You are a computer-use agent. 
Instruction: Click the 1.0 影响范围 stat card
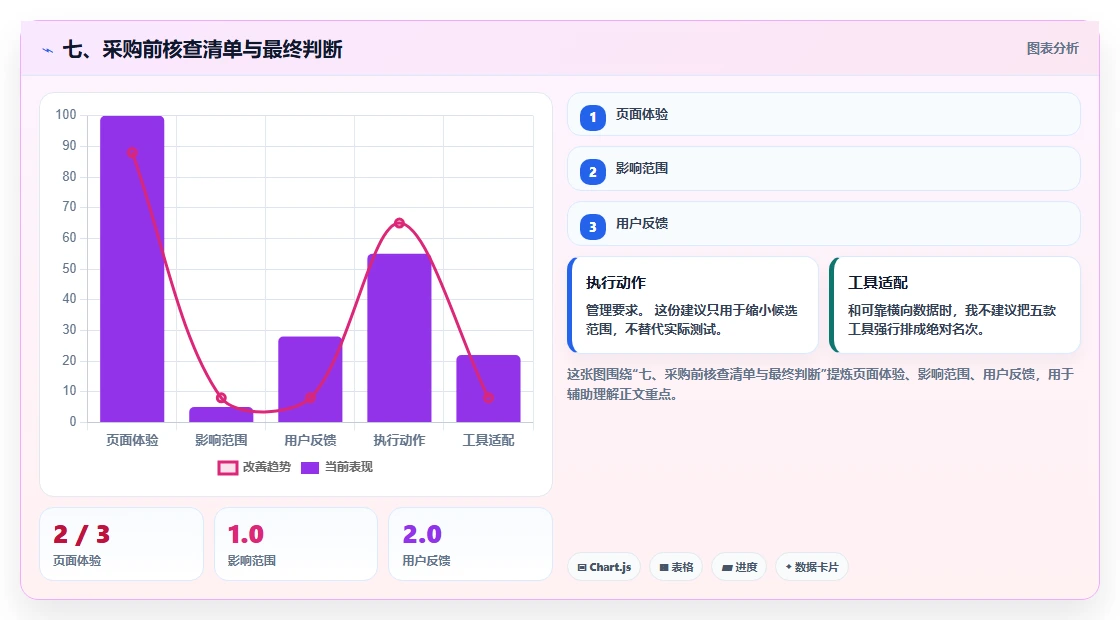pos(296,544)
